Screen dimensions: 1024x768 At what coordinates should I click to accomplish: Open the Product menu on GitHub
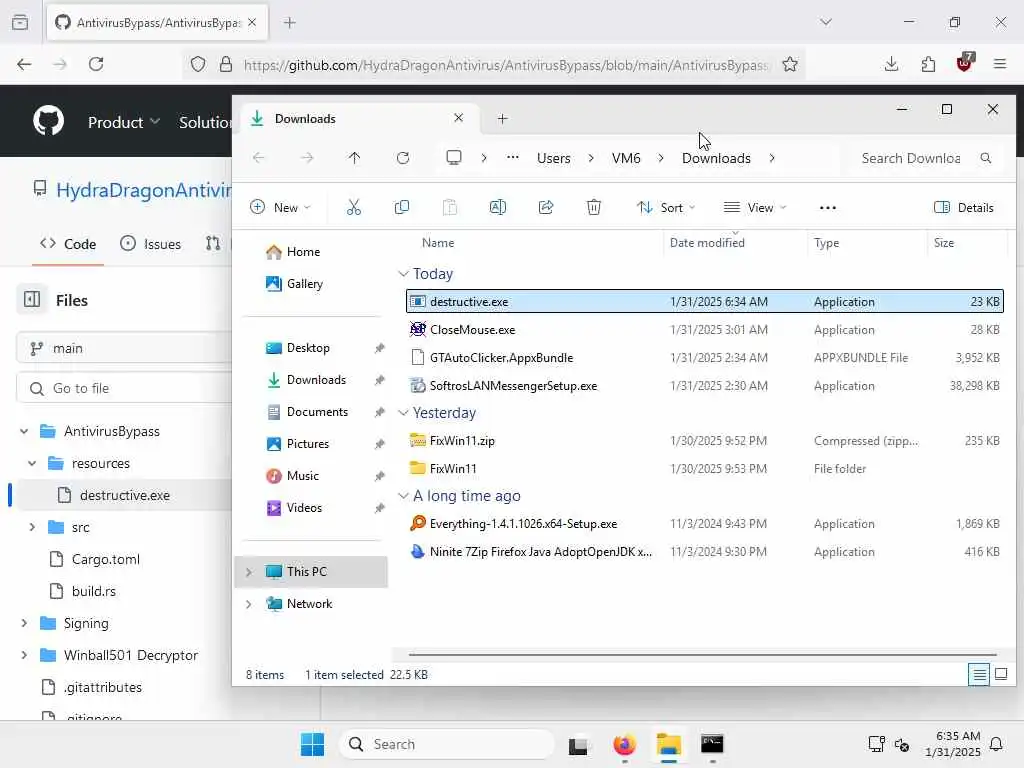pyautogui.click(x=124, y=122)
